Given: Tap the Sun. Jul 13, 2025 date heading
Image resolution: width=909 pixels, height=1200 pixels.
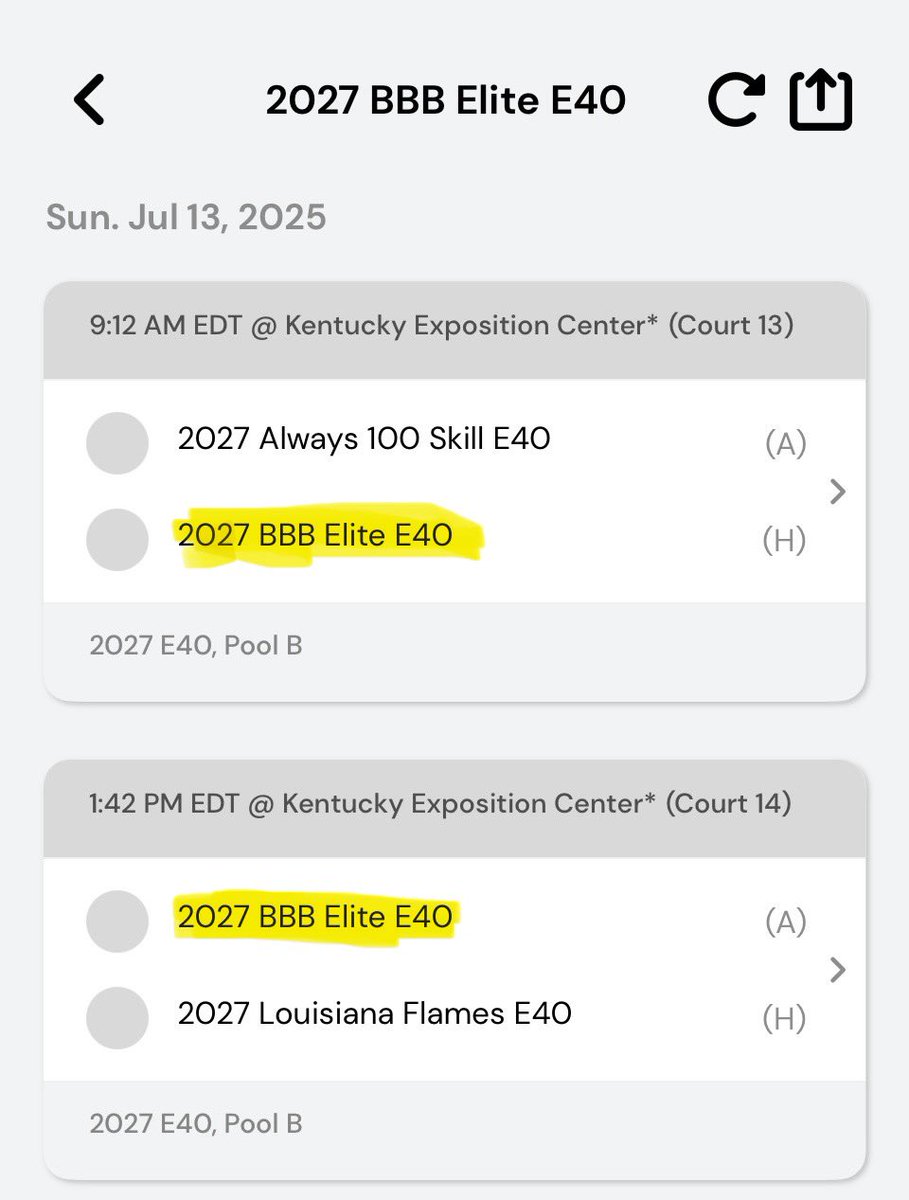Looking at the screenshot, I should coord(186,217).
